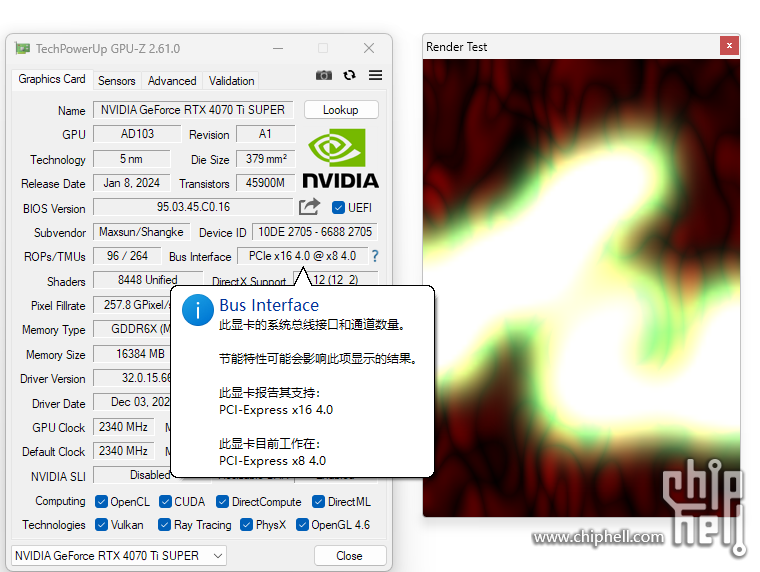Toggle the Ray Tracing checkbox
Screen dimensions: 760x572
tap(164, 524)
